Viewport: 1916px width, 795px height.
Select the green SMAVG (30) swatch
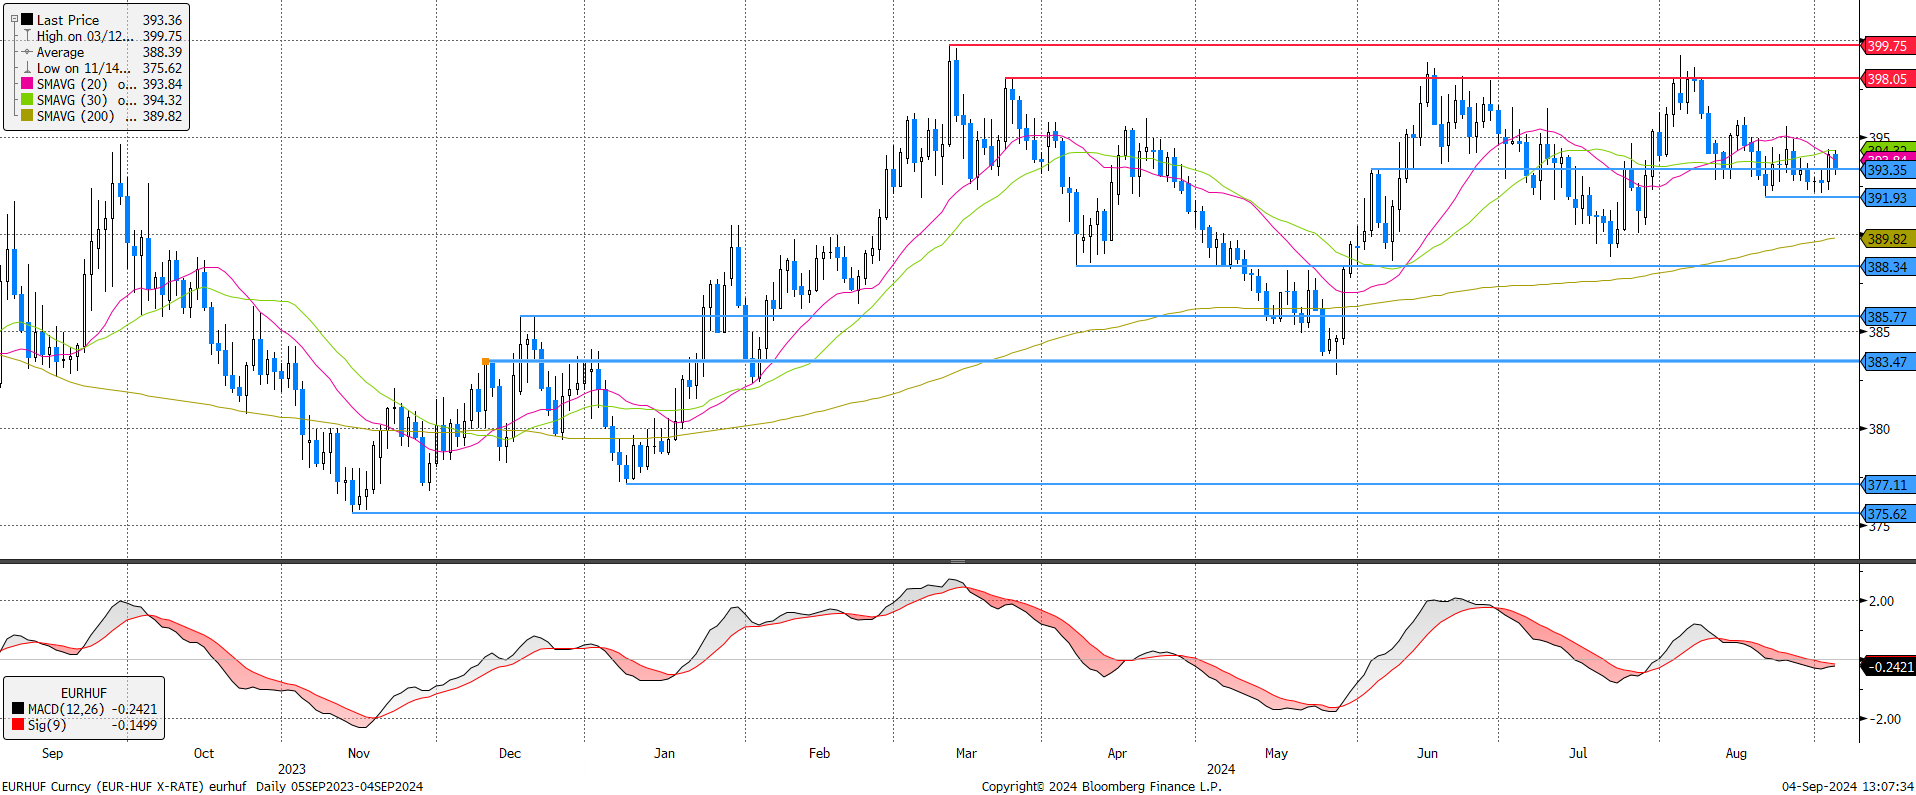click(27, 100)
